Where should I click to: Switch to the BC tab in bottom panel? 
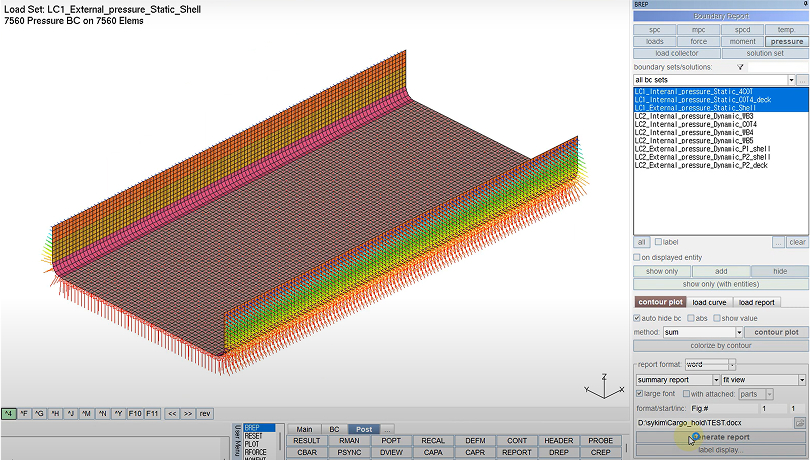pyautogui.click(x=334, y=429)
